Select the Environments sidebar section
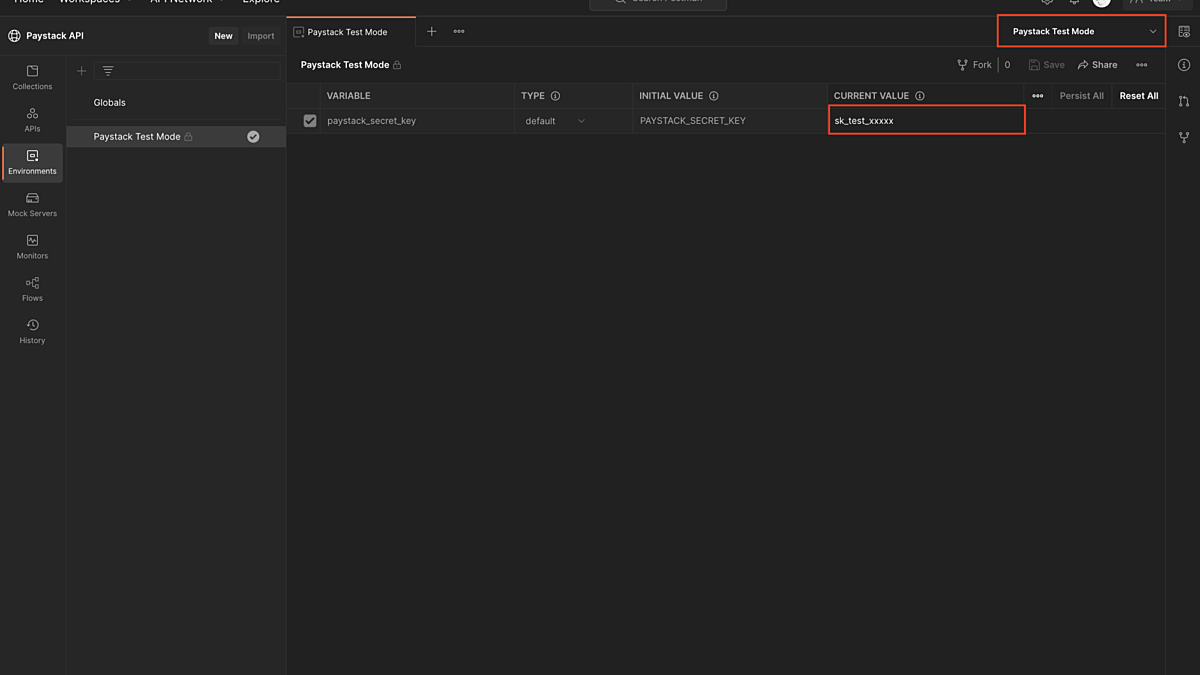This screenshot has width=1200, height=675. [x=32, y=163]
